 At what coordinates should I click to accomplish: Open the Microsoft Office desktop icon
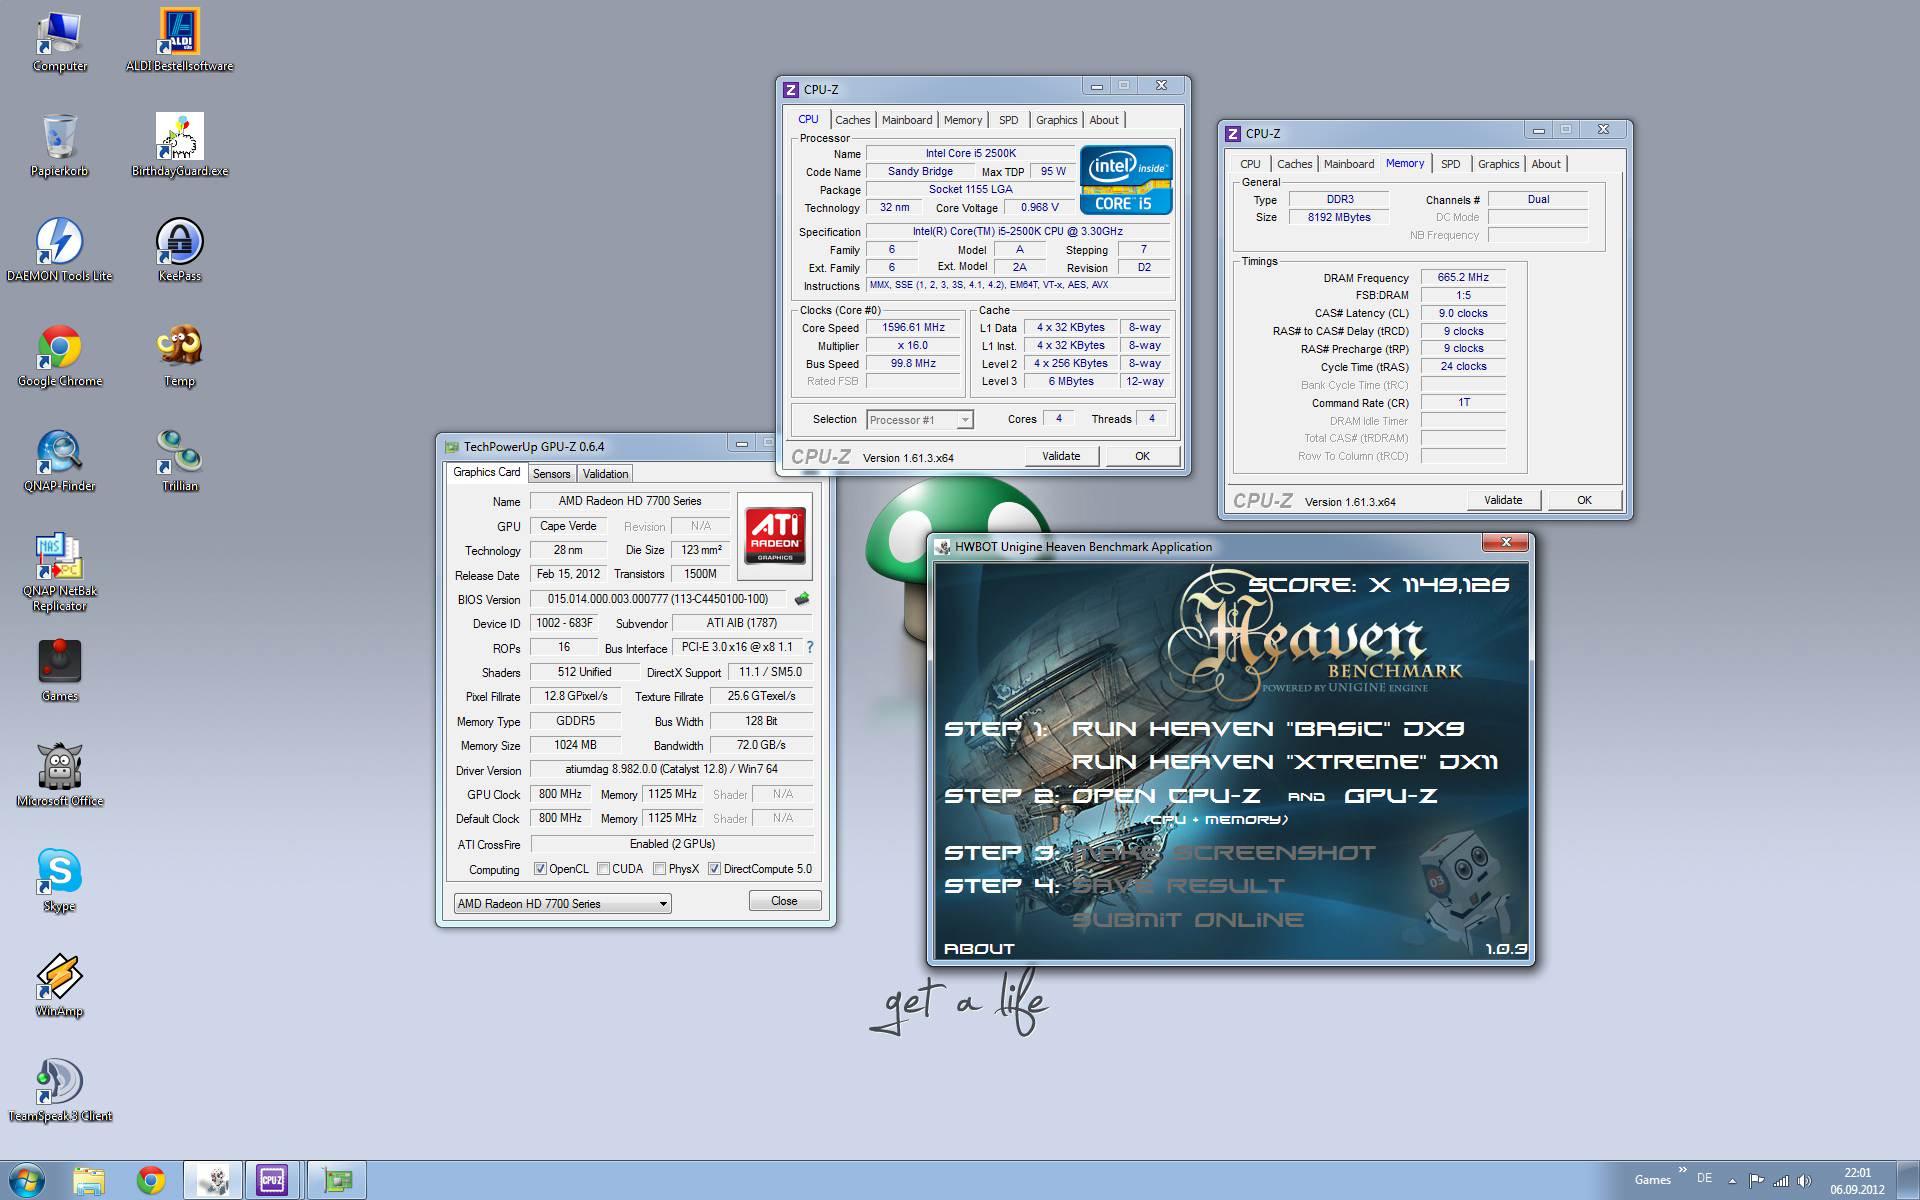pyautogui.click(x=59, y=775)
